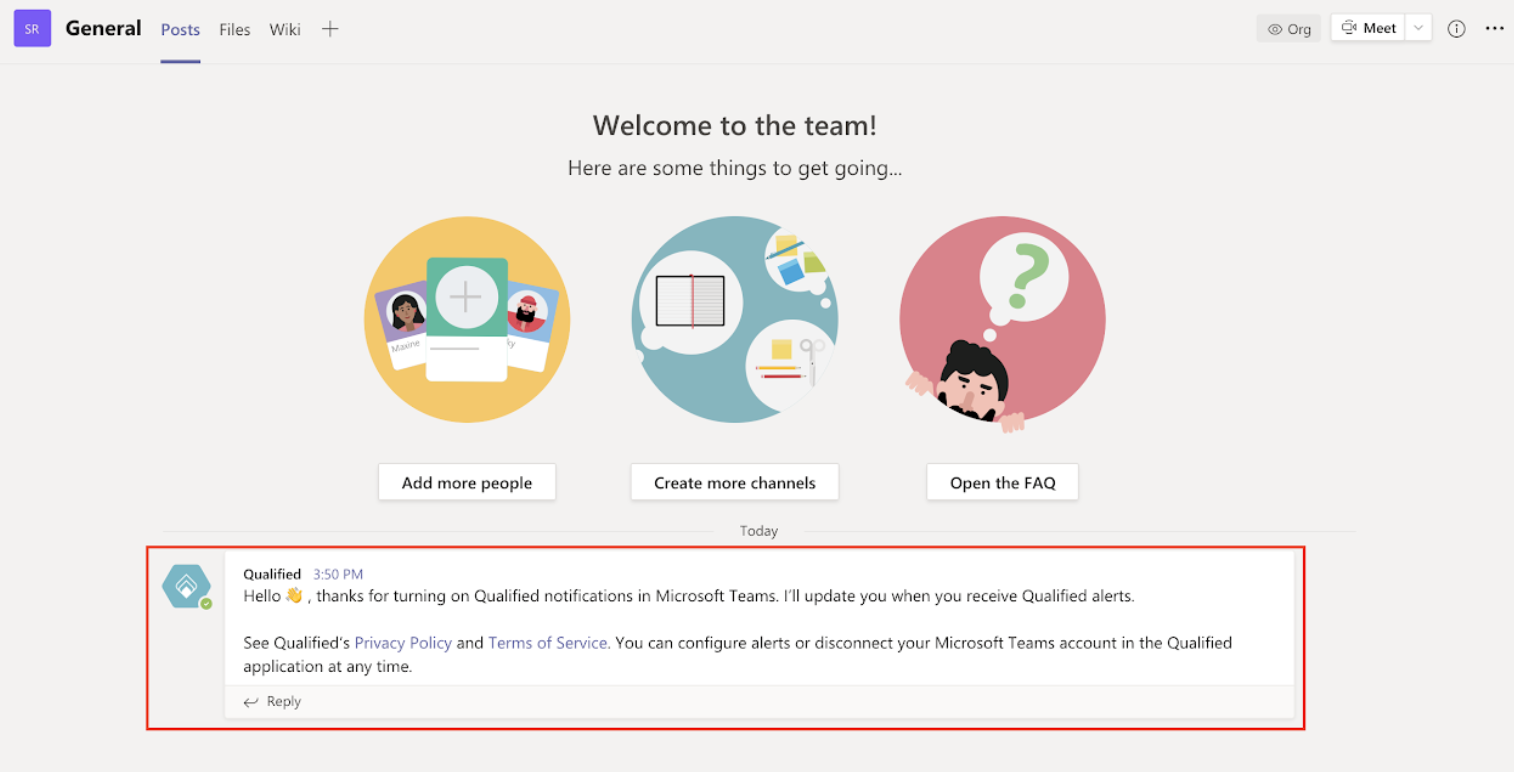
Task: Click the 3:50 PM message timestamp
Action: (338, 574)
